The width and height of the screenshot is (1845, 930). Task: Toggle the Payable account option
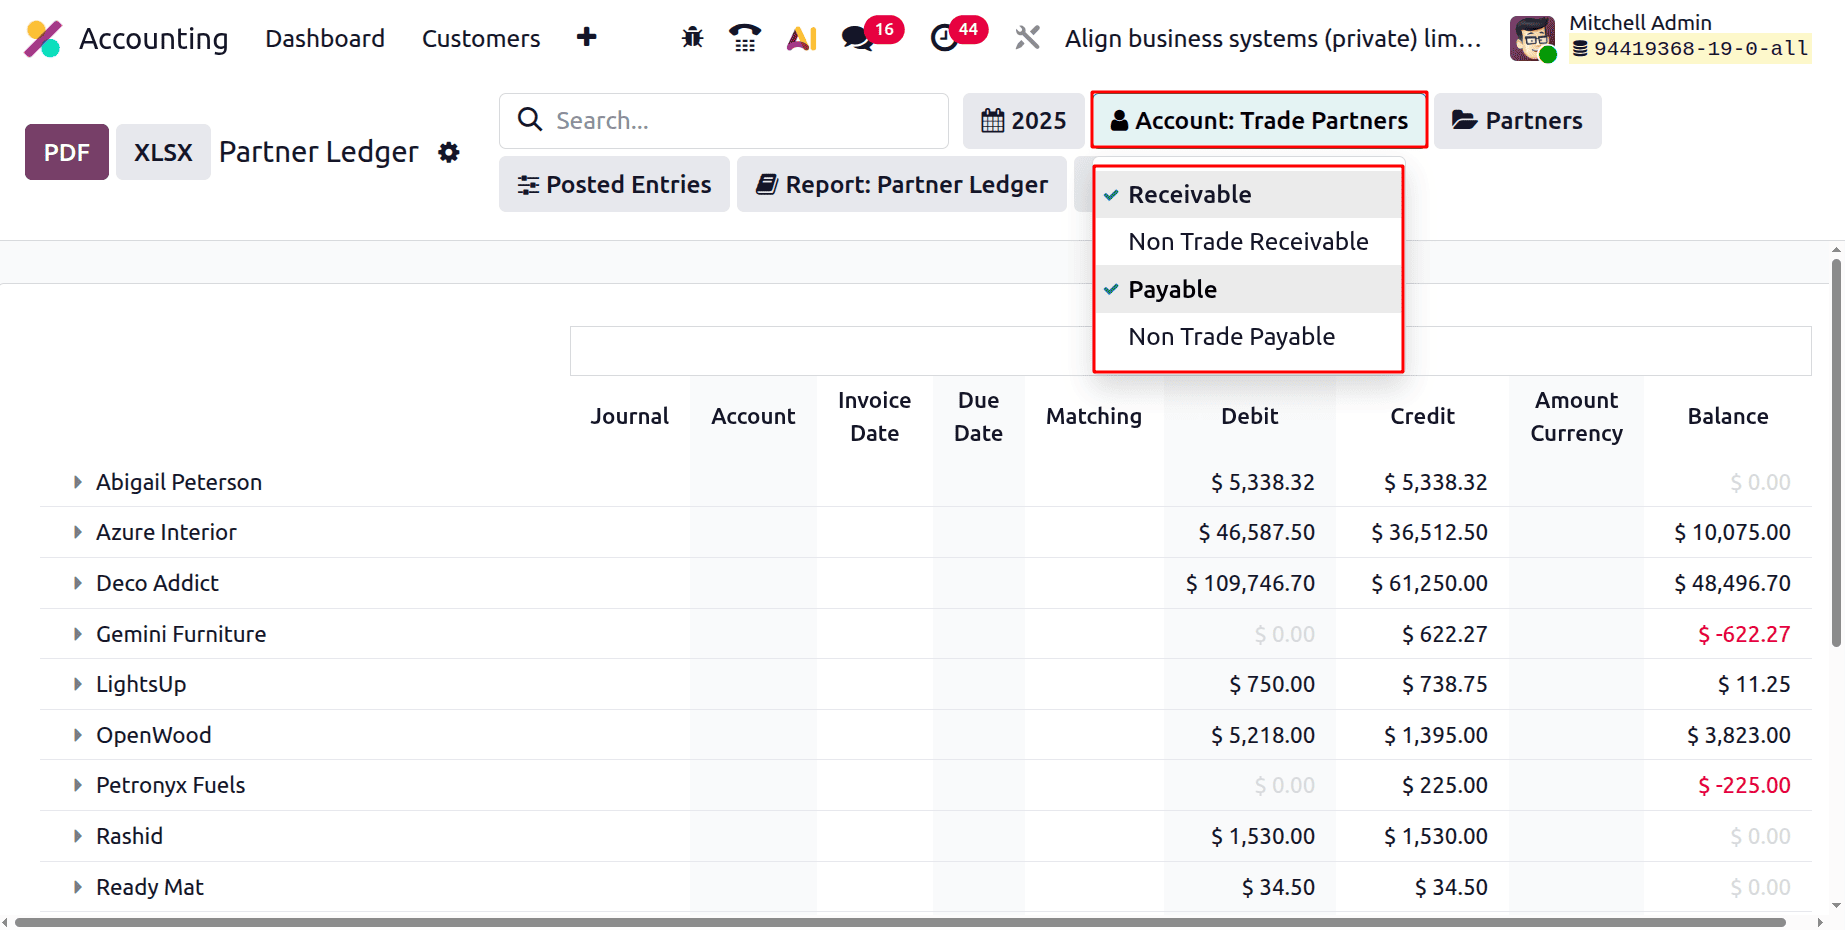tap(1249, 289)
